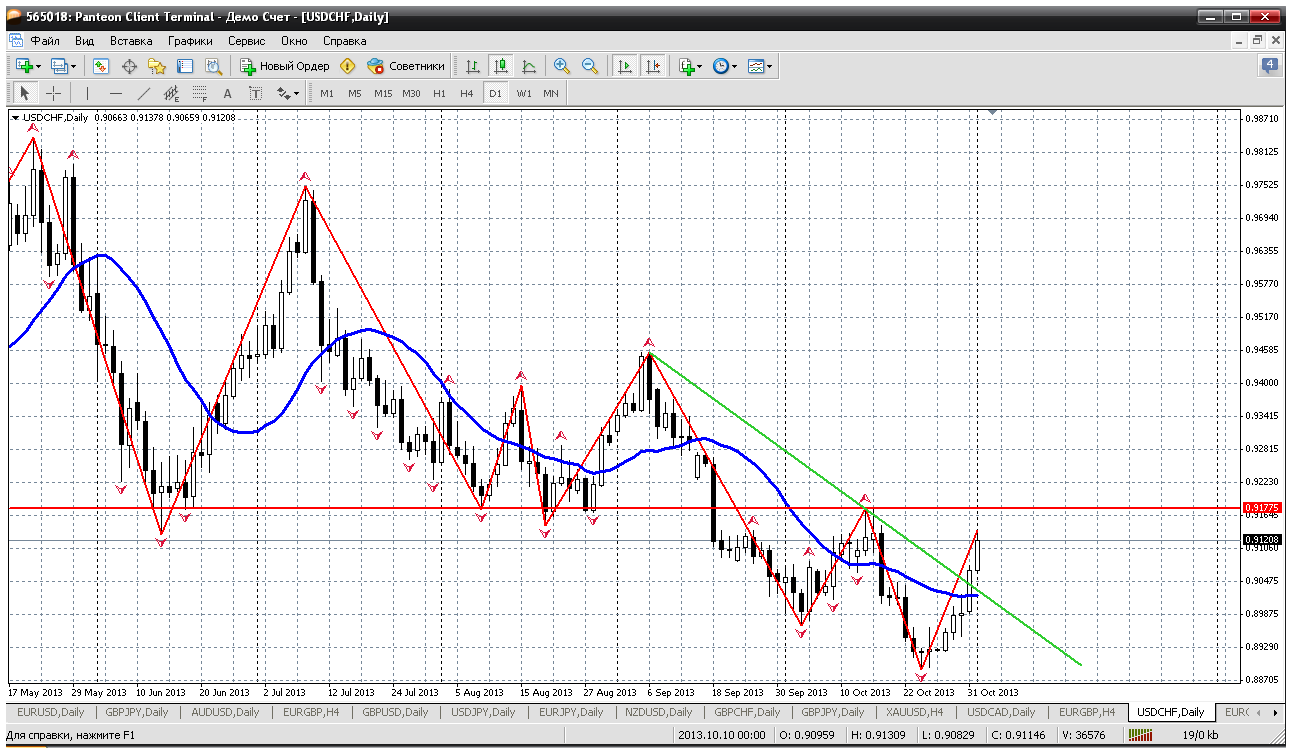Toggle chart Auto Scroll button
Image resolution: width=1289 pixels, height=748 pixels.
[625, 66]
